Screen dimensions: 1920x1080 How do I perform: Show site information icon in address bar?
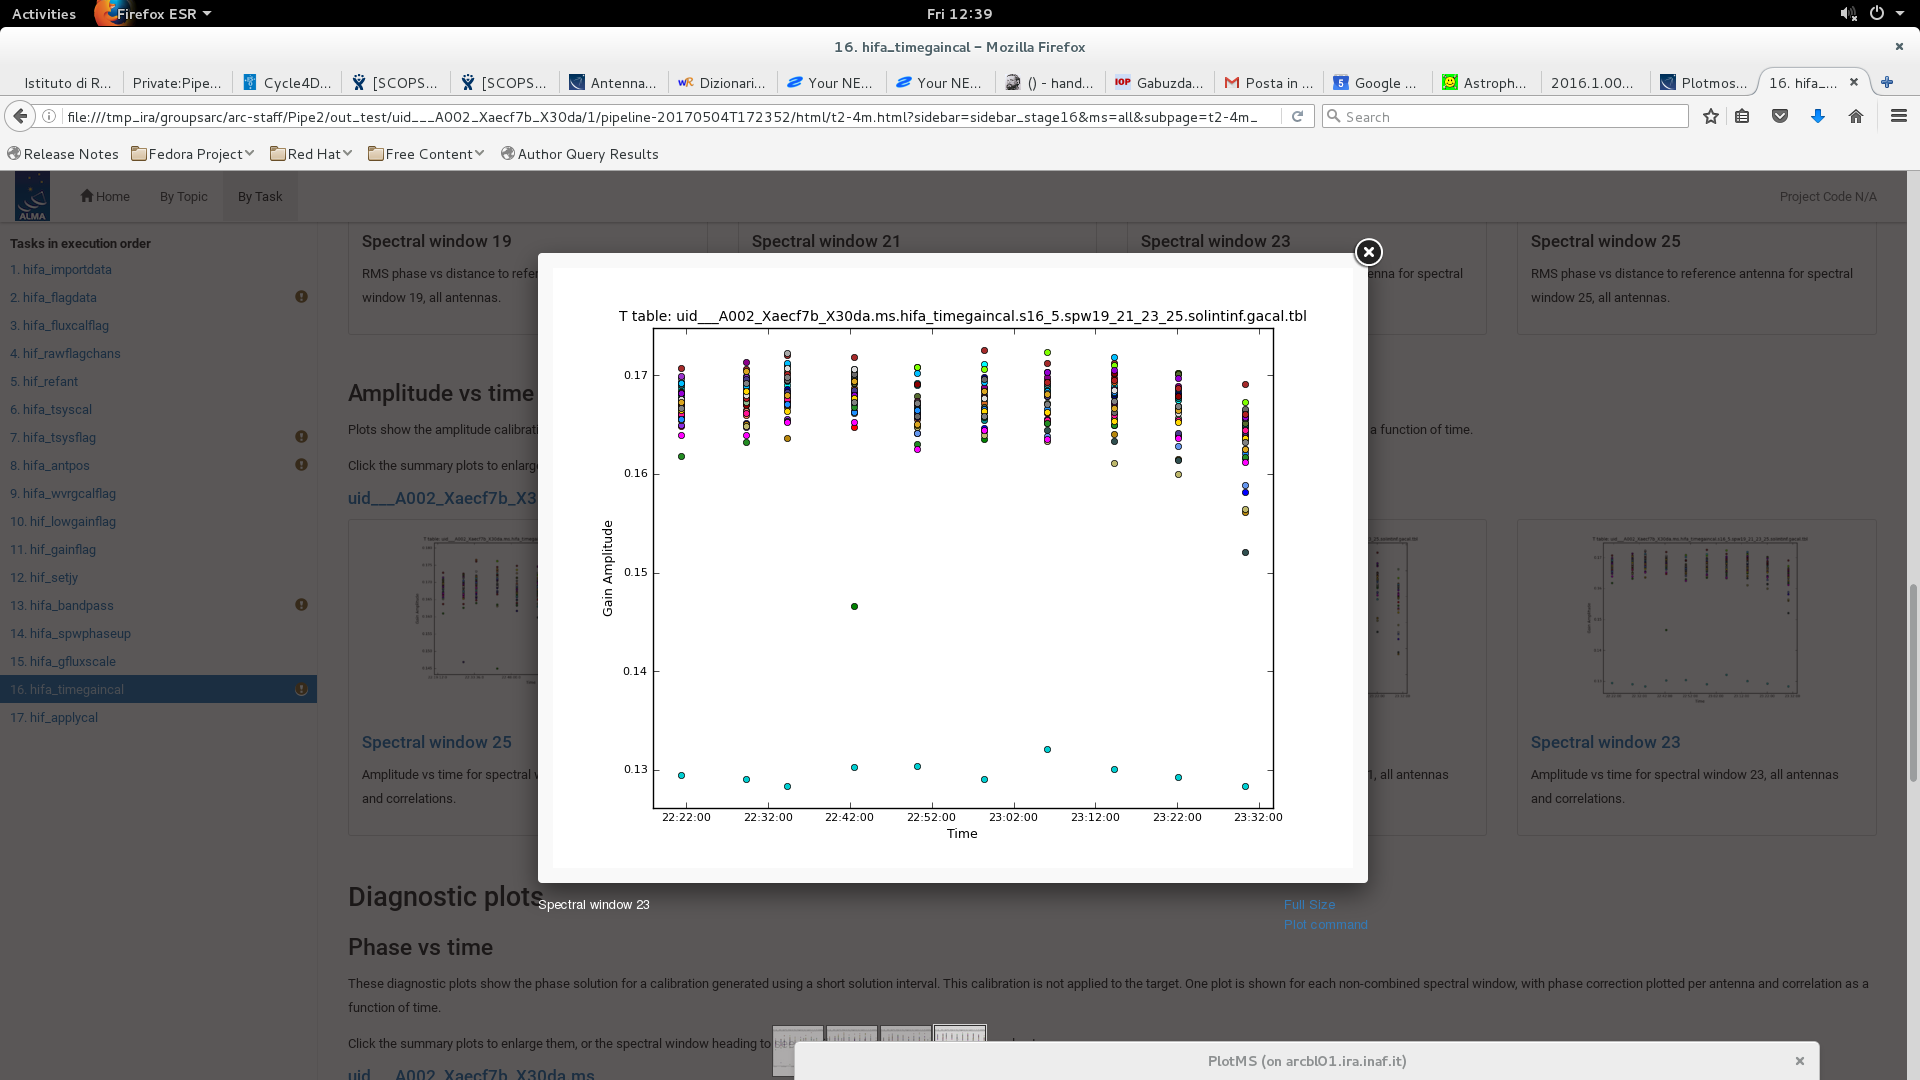coord(48,116)
